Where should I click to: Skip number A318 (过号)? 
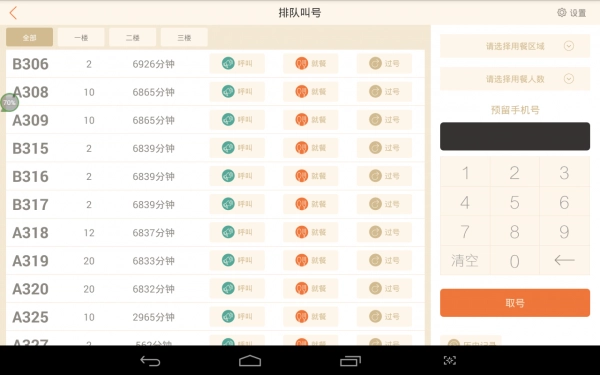tap(384, 232)
